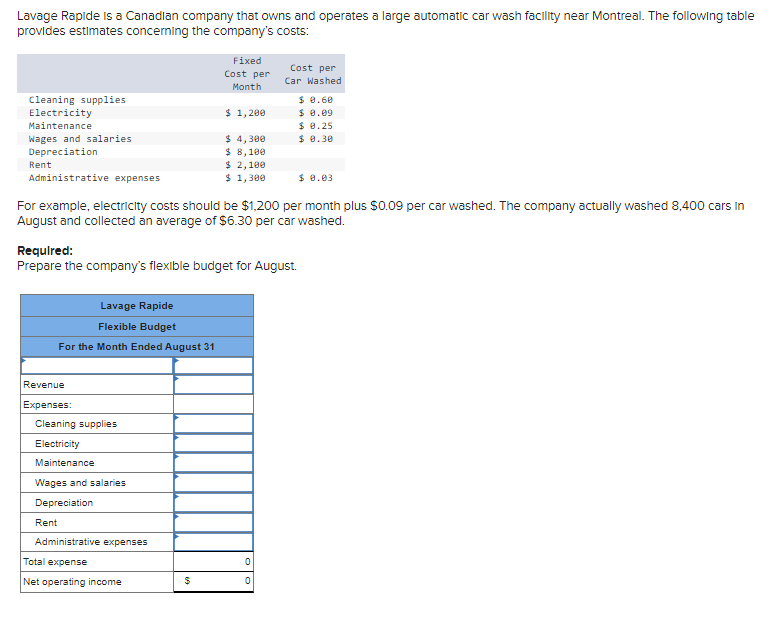Click 'Depreciation' in the cost table
Viewport: 779px width, 629px height.
click(63, 152)
